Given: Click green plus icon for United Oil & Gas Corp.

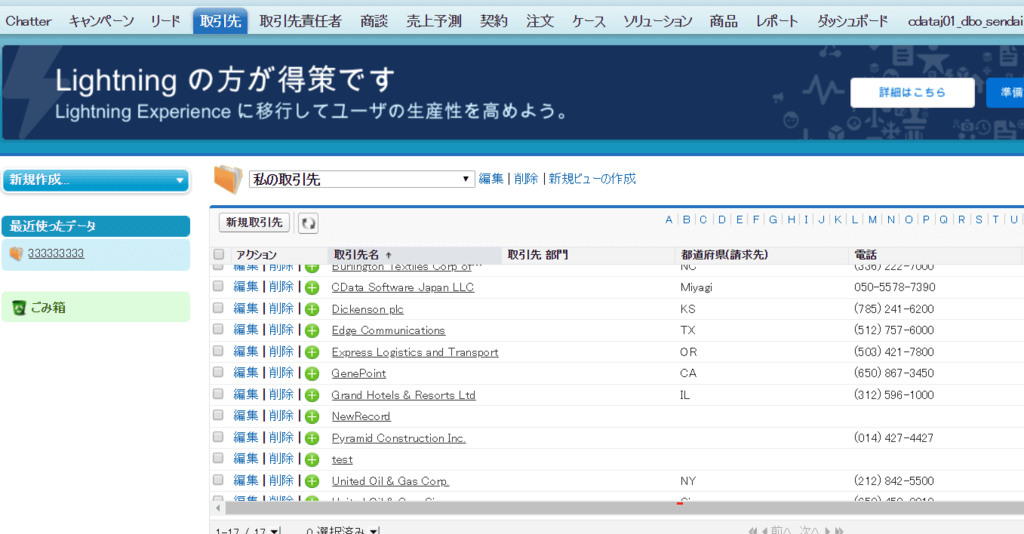Looking at the screenshot, I should tap(312, 482).
